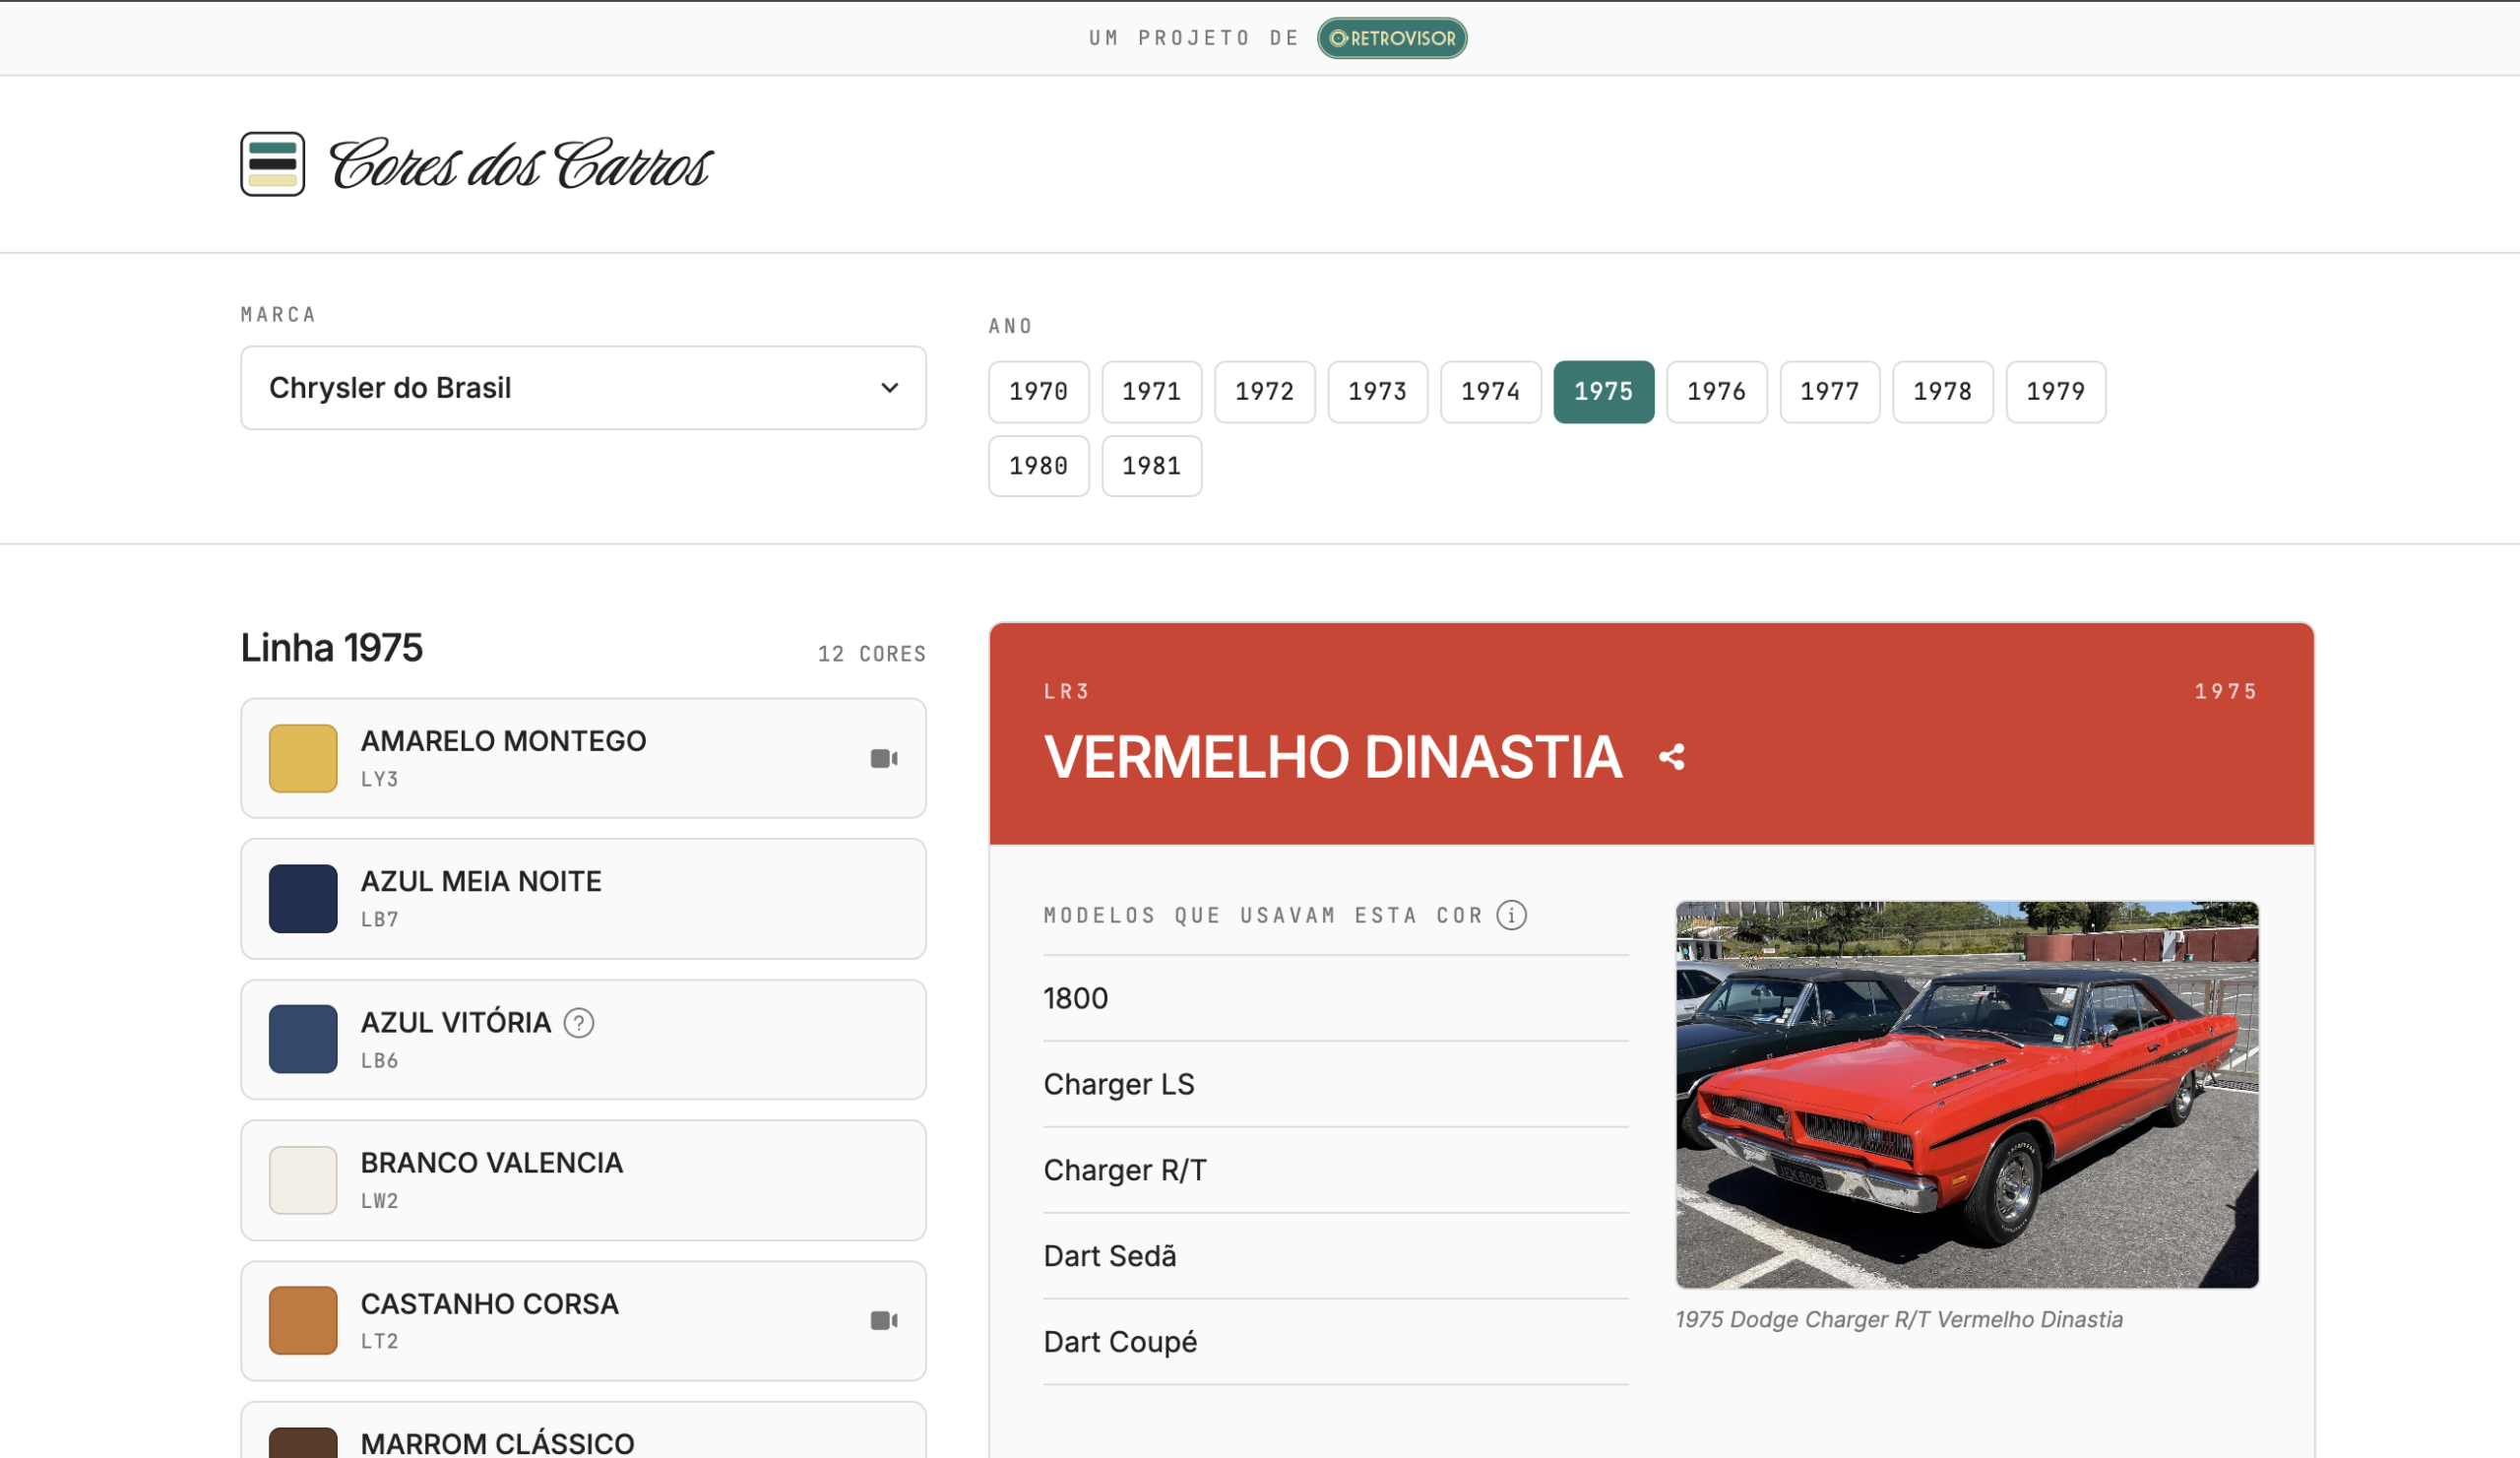The height and width of the screenshot is (1458, 2520).
Task: Choose year 1977
Action: tap(1829, 392)
